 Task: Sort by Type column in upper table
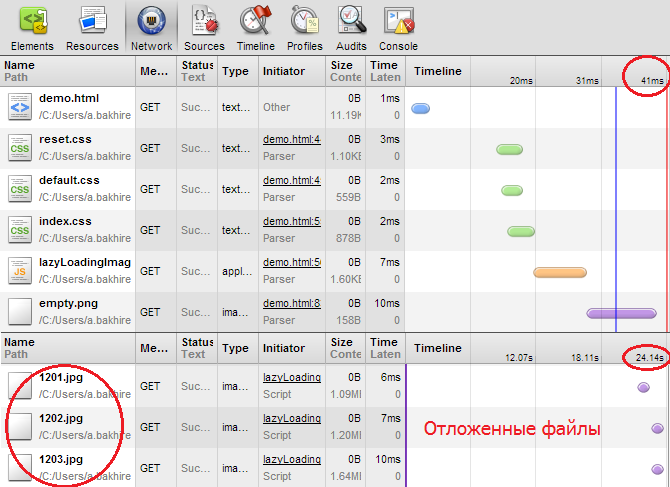[238, 71]
